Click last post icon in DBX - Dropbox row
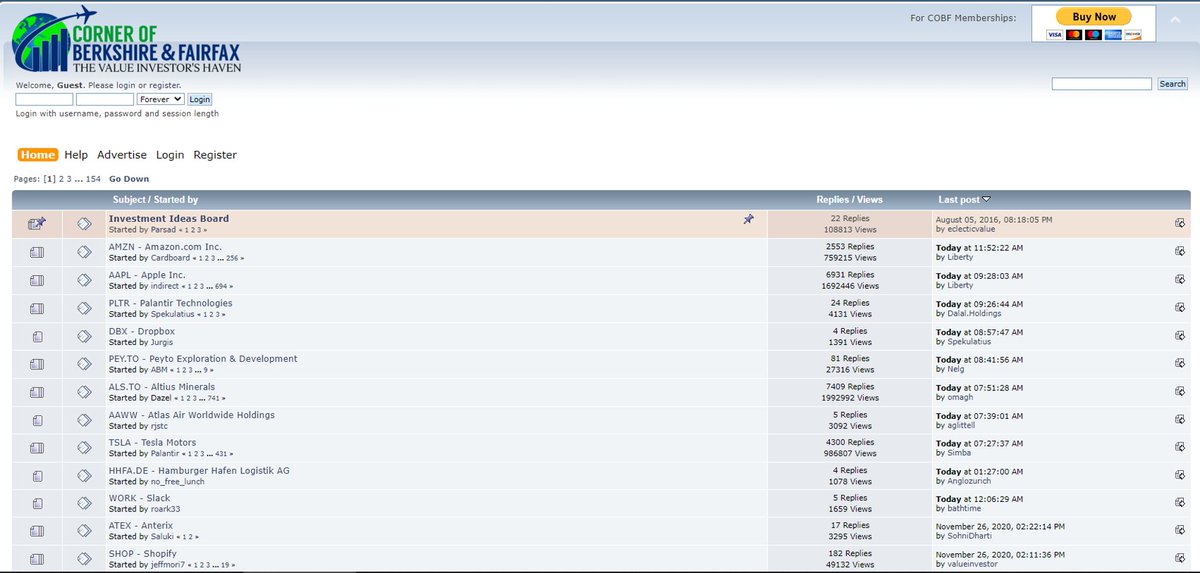Screen dimensions: 1200x573 [1180, 335]
